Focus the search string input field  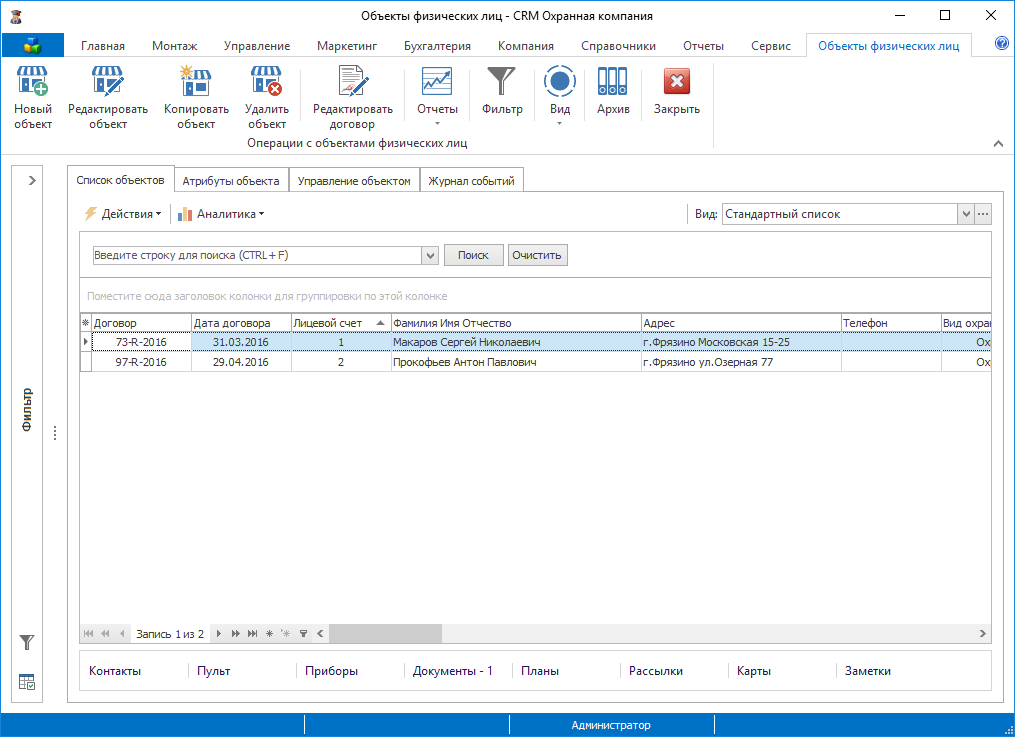pos(258,256)
